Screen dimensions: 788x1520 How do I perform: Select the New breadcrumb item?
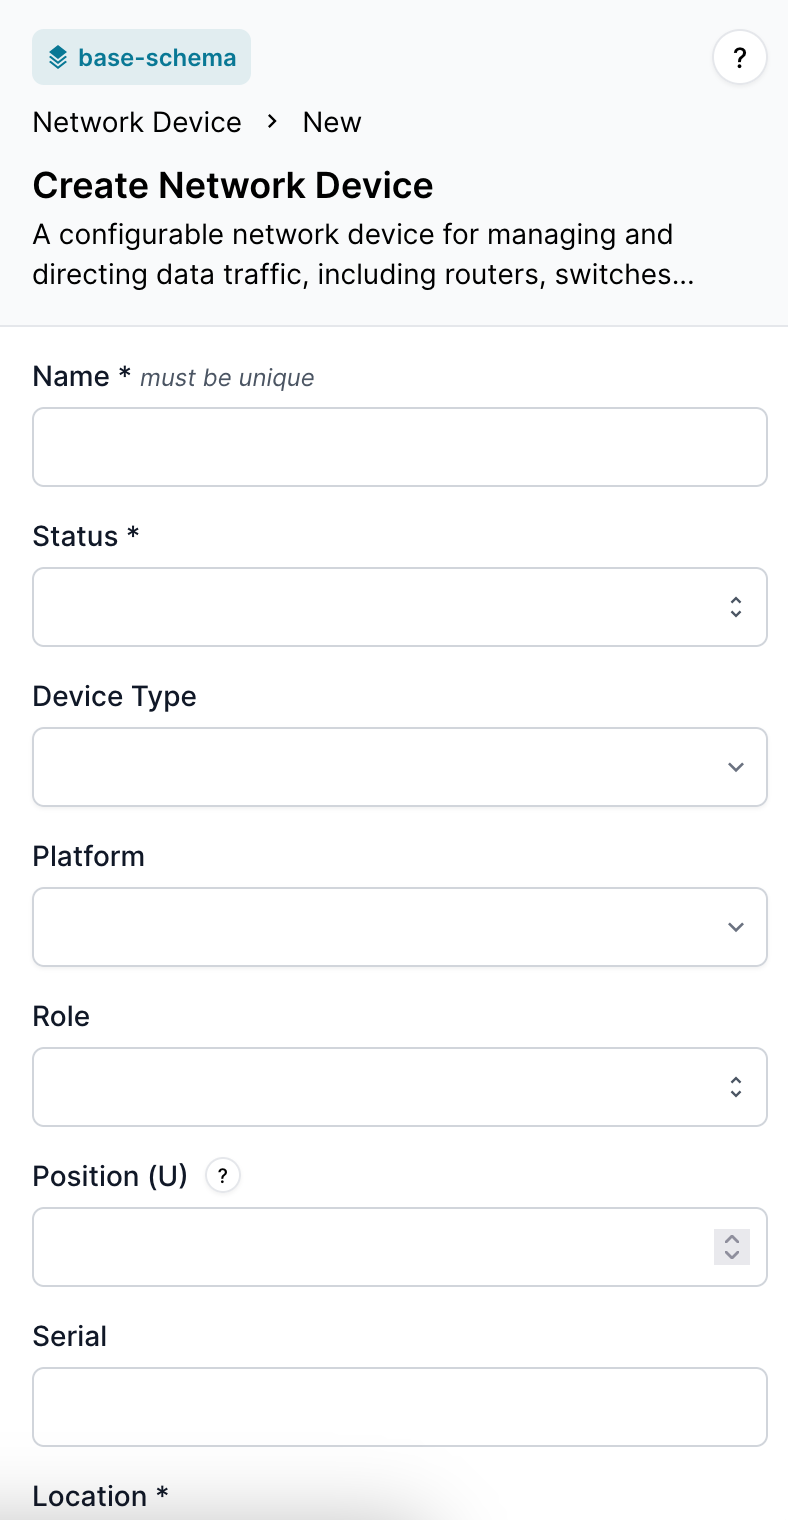[x=332, y=122]
